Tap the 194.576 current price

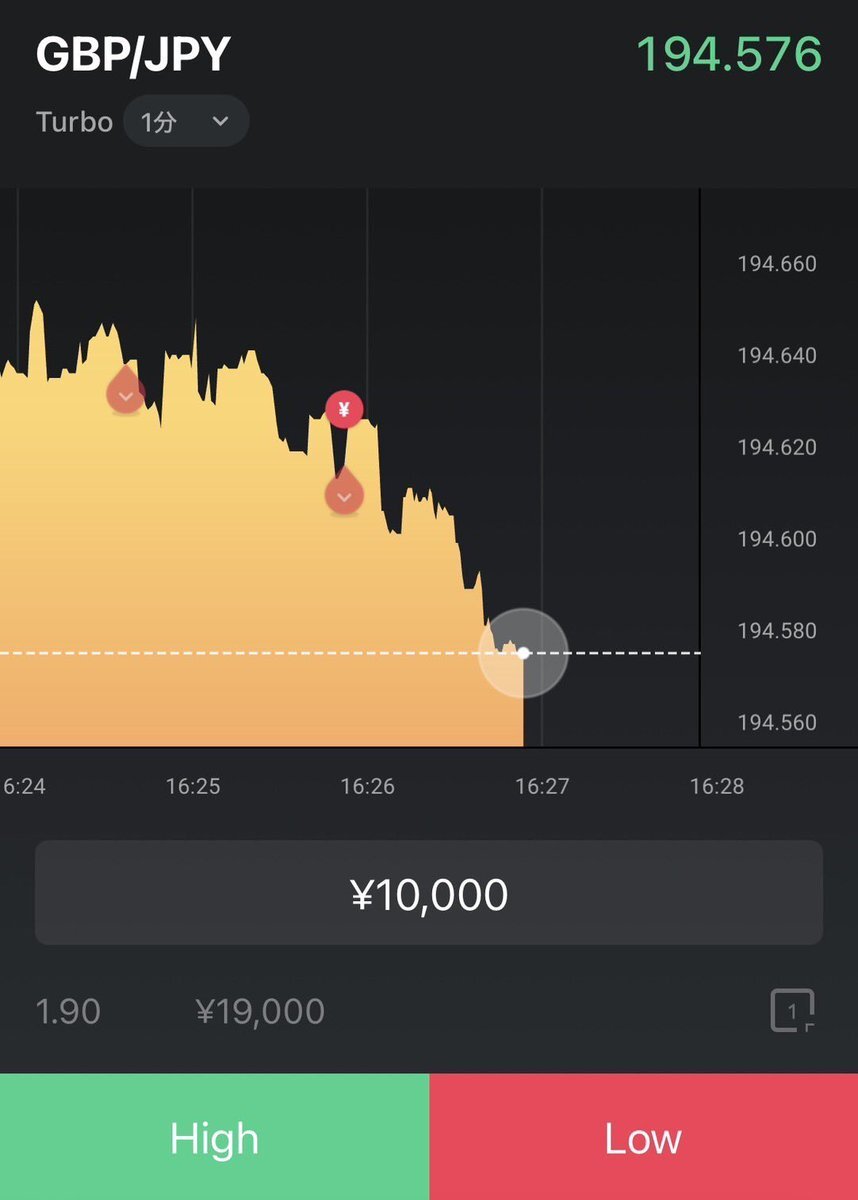tap(729, 54)
